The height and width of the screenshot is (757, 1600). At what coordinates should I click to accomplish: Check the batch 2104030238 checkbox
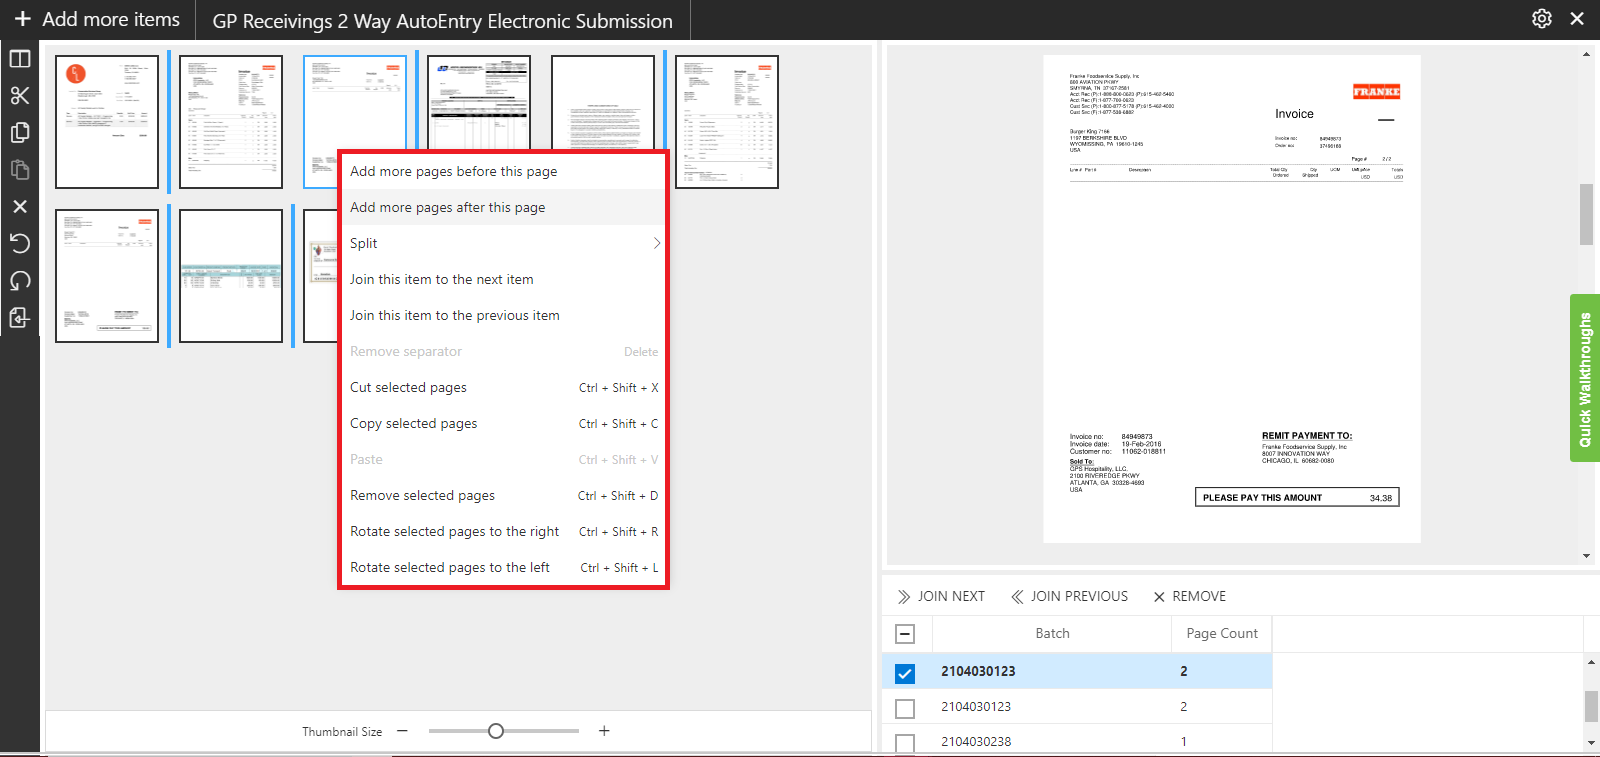click(x=905, y=742)
